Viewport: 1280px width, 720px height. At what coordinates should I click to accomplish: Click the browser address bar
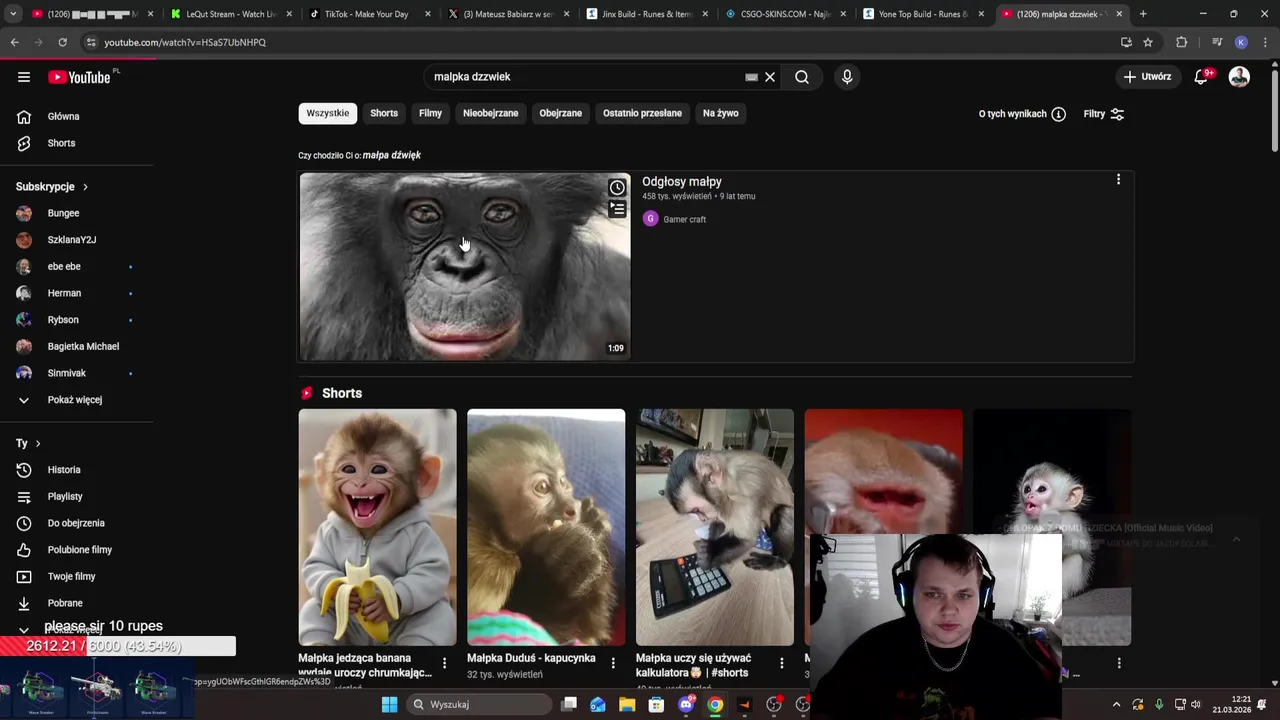pyautogui.click(x=600, y=42)
